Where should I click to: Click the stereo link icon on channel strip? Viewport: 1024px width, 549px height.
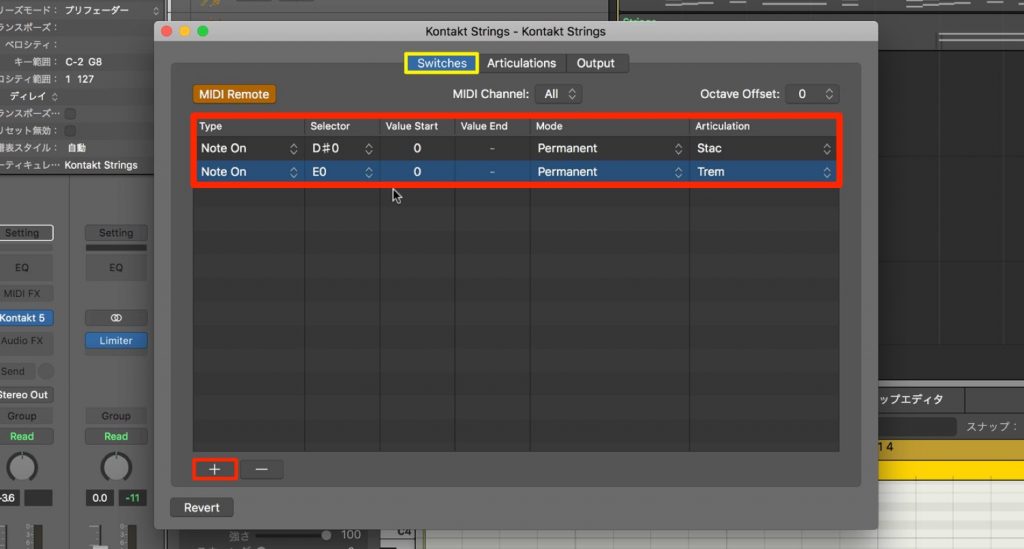tap(116, 317)
